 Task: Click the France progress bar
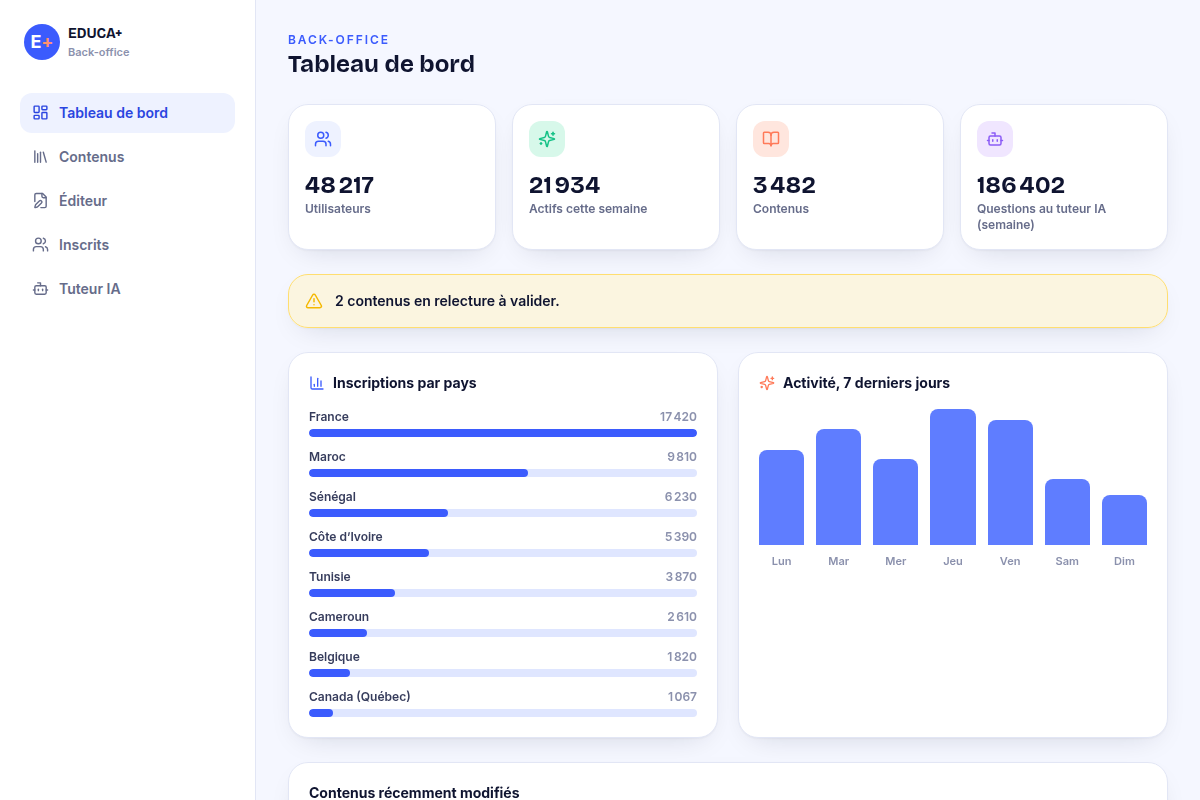pos(503,433)
